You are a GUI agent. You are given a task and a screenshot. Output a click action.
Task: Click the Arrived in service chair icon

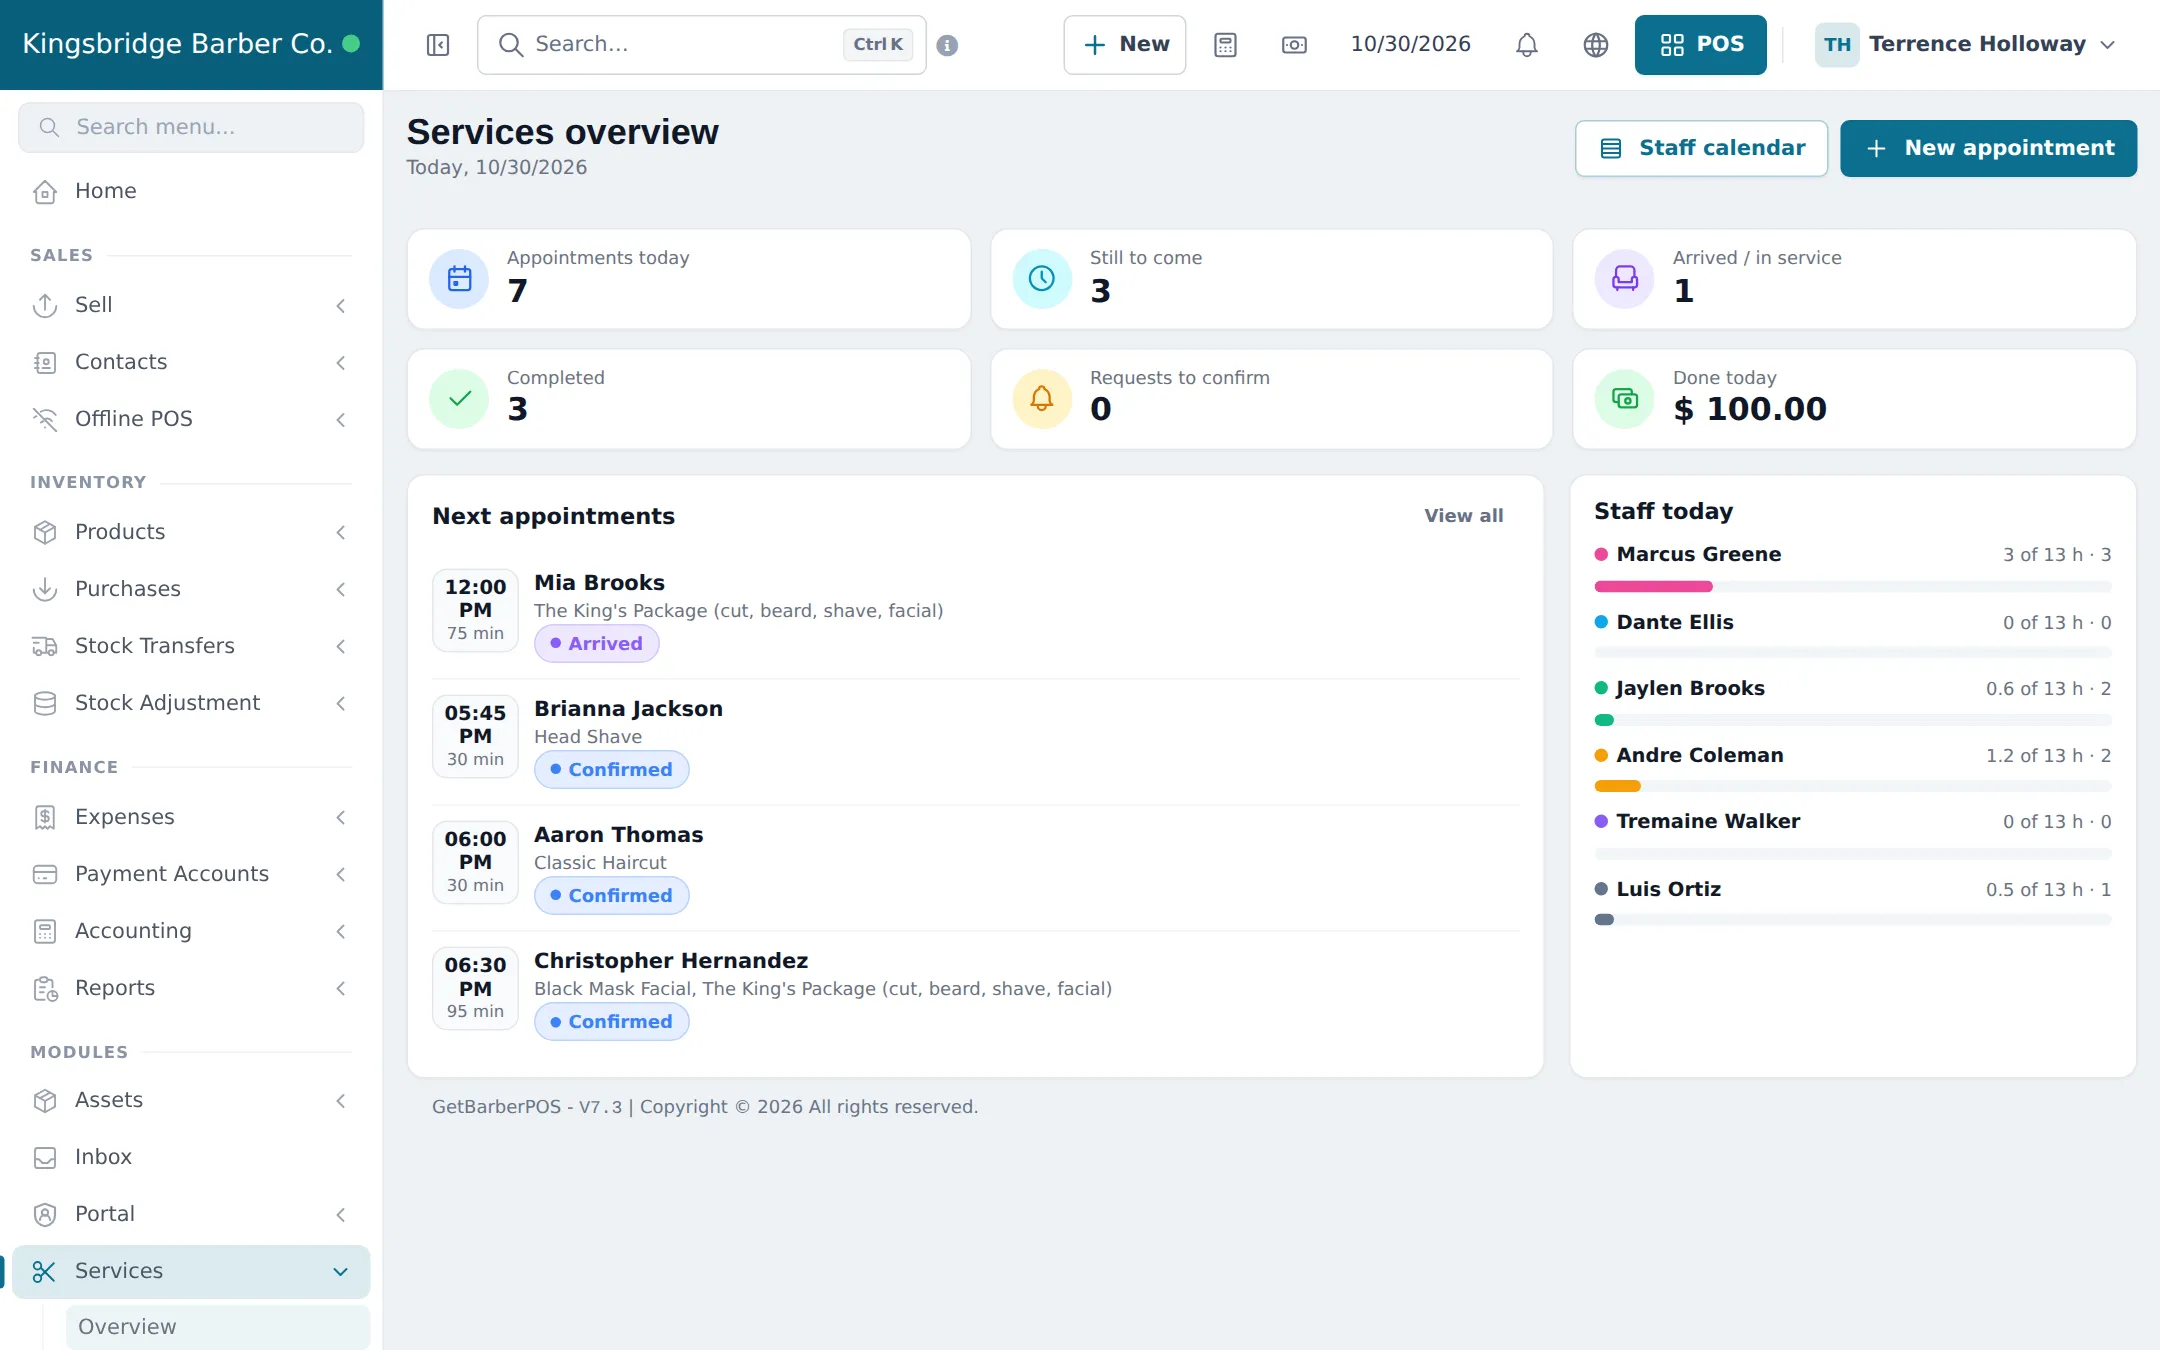tap(1625, 279)
